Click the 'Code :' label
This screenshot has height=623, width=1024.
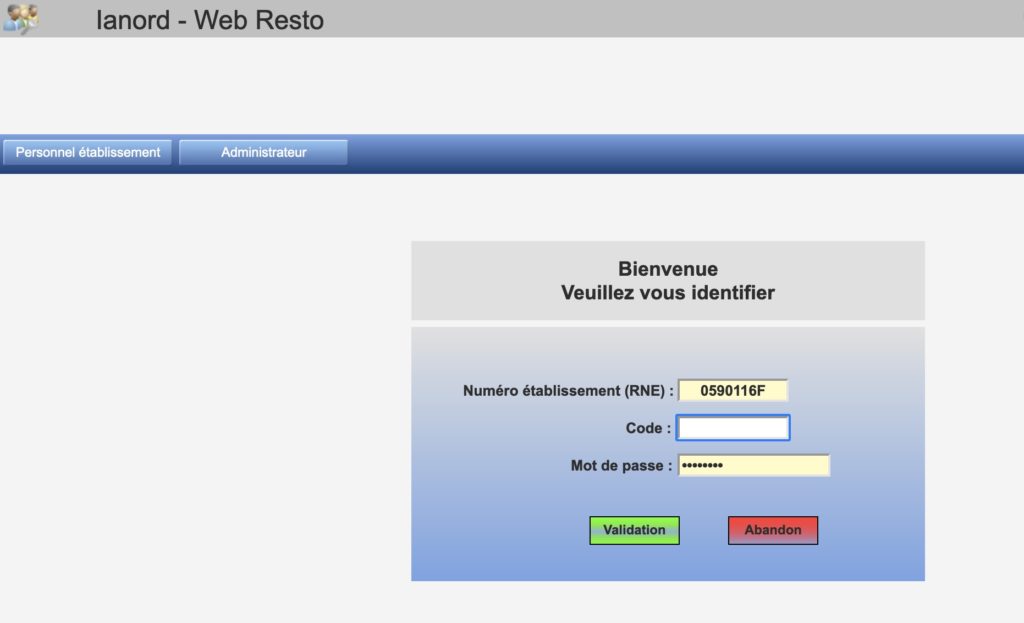[648, 428]
